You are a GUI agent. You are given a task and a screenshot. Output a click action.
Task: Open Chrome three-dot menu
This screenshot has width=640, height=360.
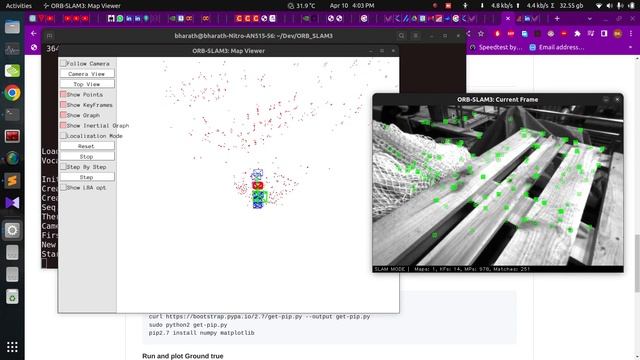pyautogui.click(x=631, y=34)
